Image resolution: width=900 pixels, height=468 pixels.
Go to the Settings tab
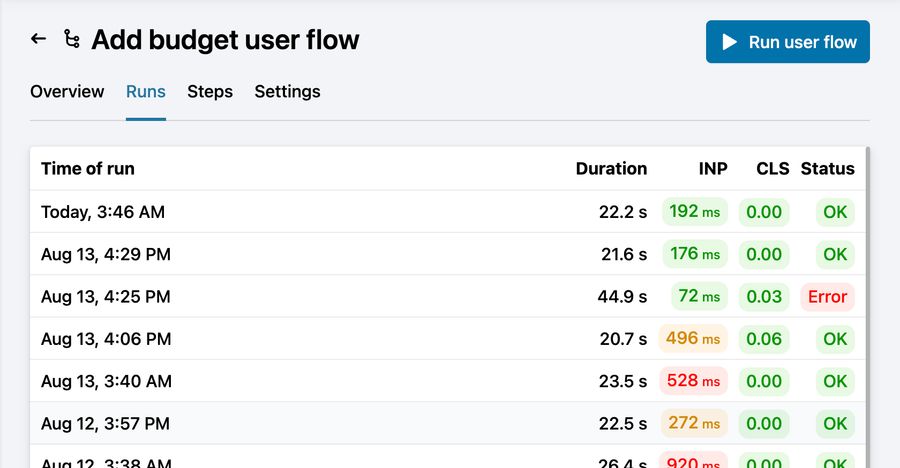pyautogui.click(x=287, y=92)
